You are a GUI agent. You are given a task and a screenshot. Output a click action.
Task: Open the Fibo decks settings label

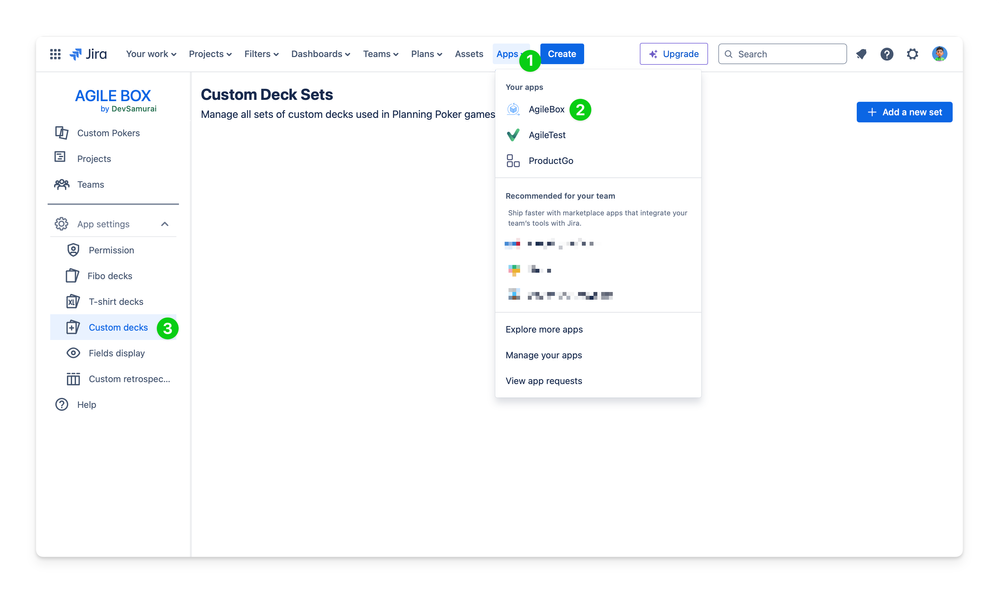pos(110,276)
